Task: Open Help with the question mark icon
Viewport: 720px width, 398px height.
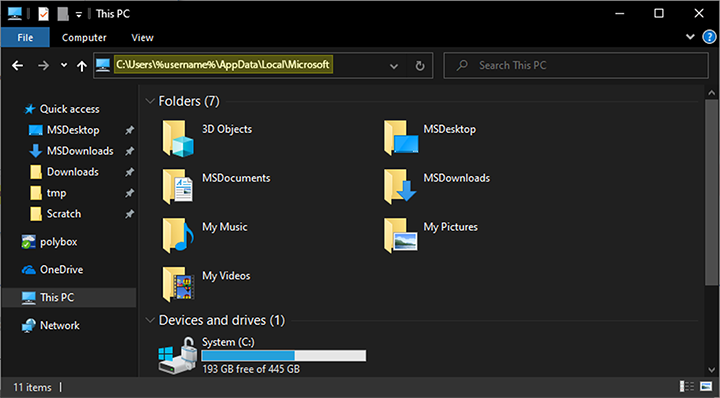Action: pos(709,37)
